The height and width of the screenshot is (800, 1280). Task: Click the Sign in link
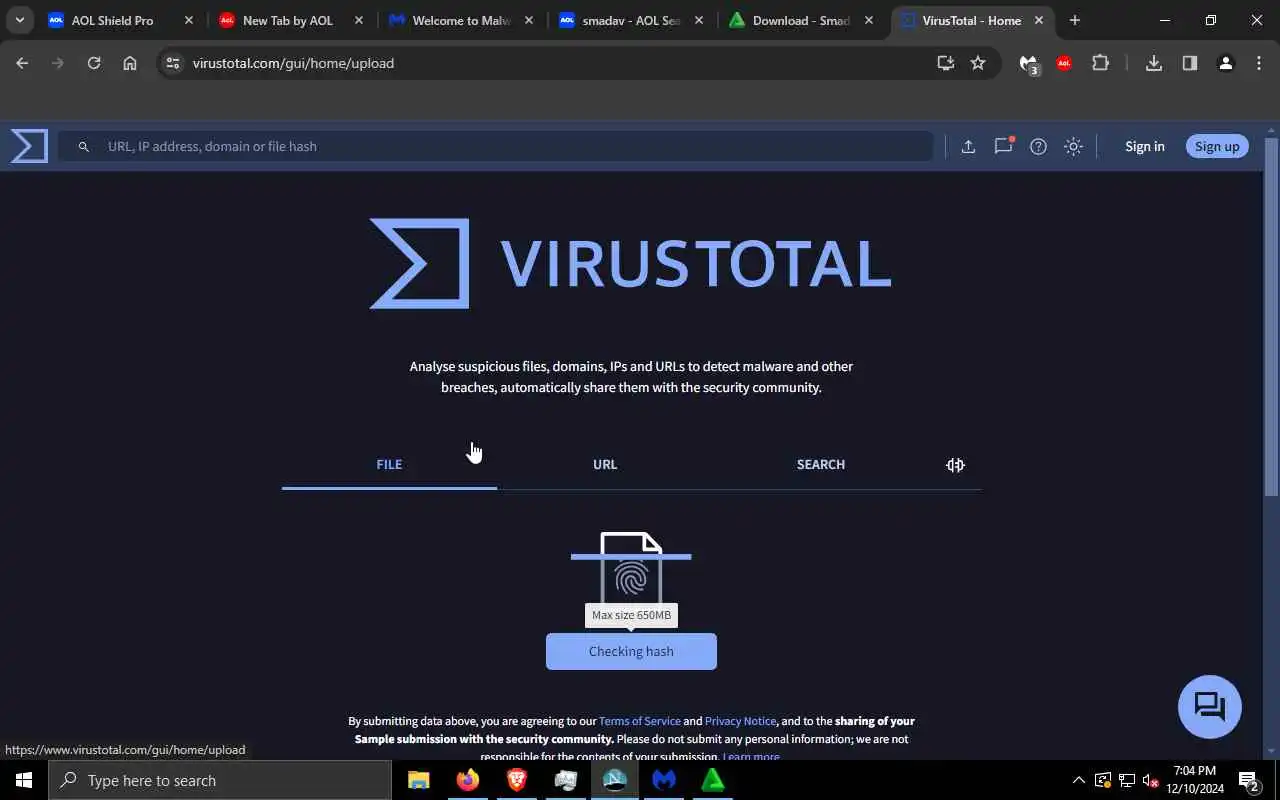1144,146
